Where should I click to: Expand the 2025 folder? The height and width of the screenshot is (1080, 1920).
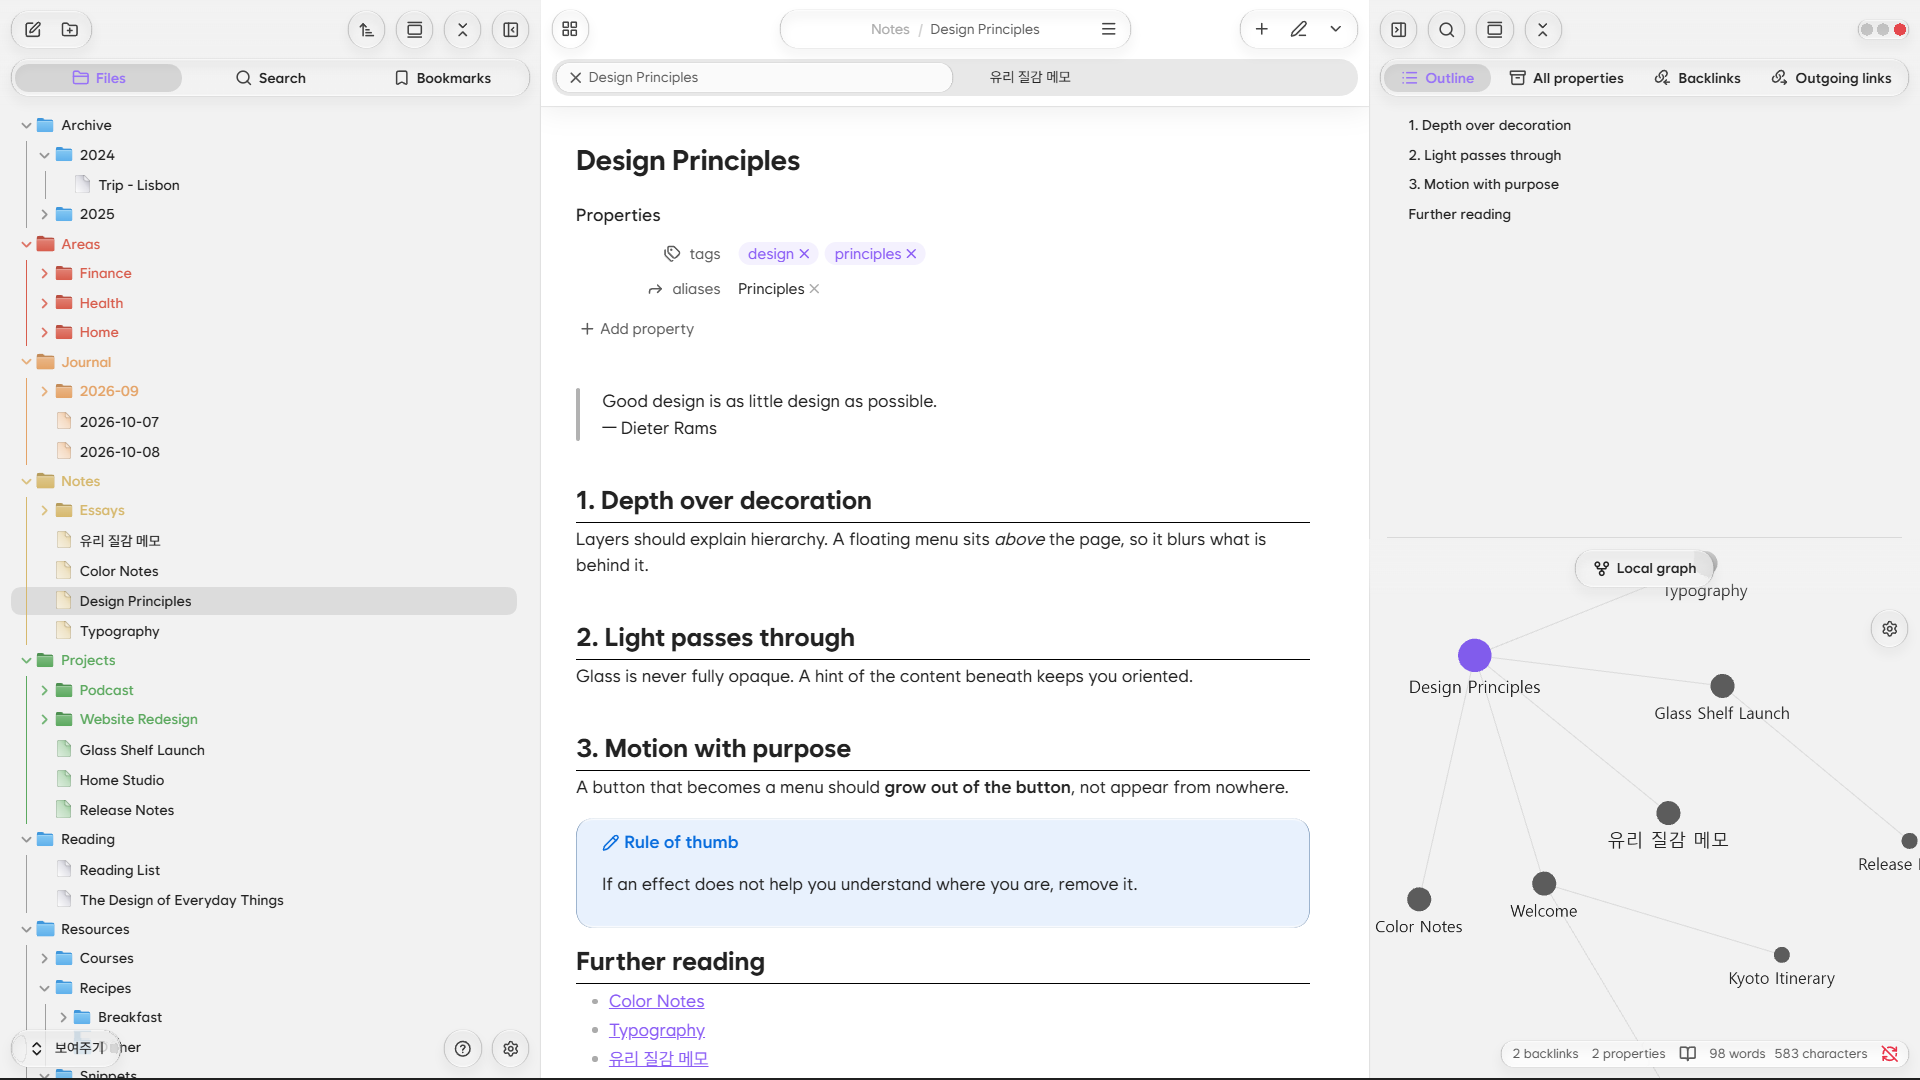click(45, 215)
